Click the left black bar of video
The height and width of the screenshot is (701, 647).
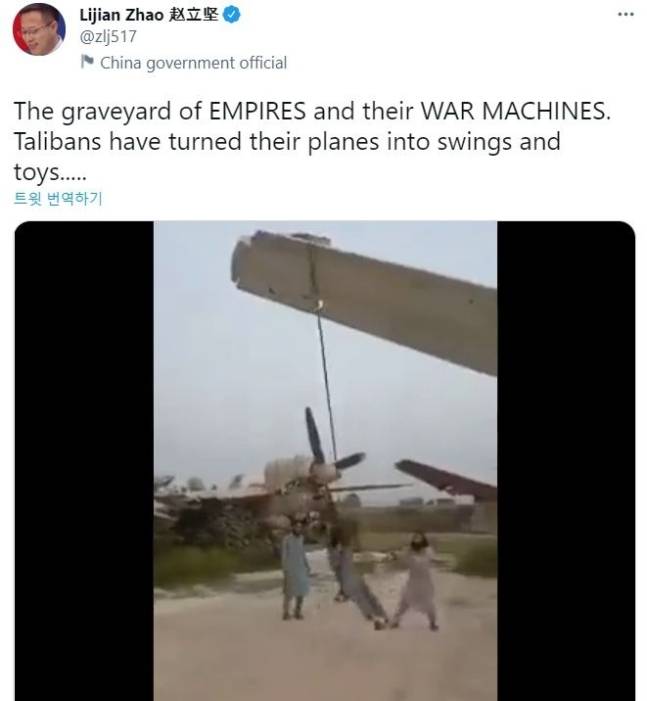84,460
